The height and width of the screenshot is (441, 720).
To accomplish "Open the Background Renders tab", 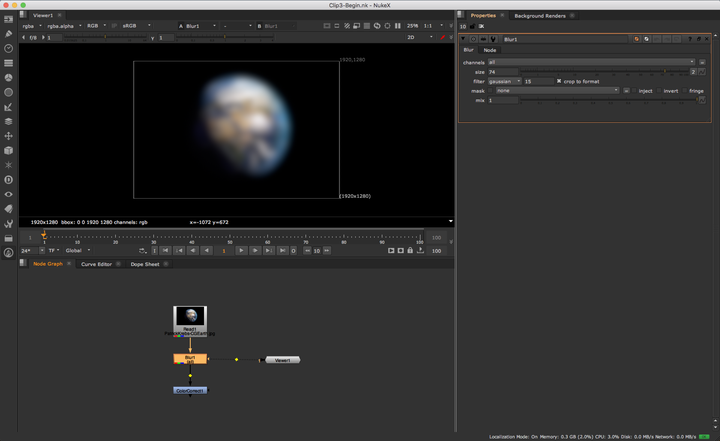I will point(541,16).
